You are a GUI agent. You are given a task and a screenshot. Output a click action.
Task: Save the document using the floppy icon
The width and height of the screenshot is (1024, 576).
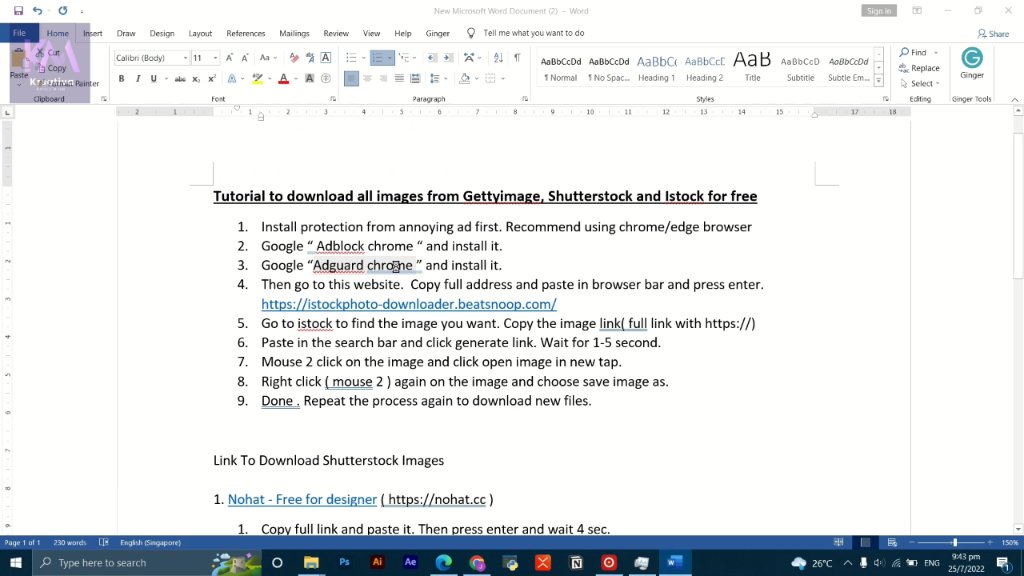18,10
